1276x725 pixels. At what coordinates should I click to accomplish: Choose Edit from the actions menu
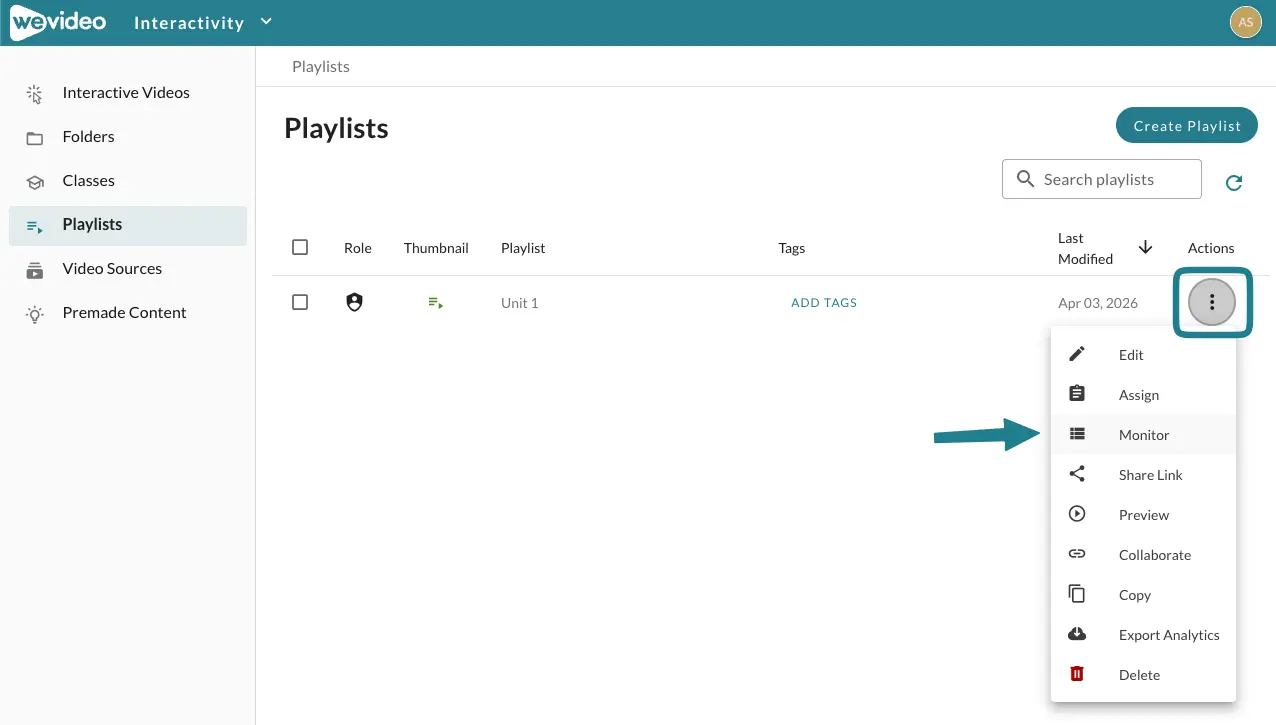point(1143,355)
